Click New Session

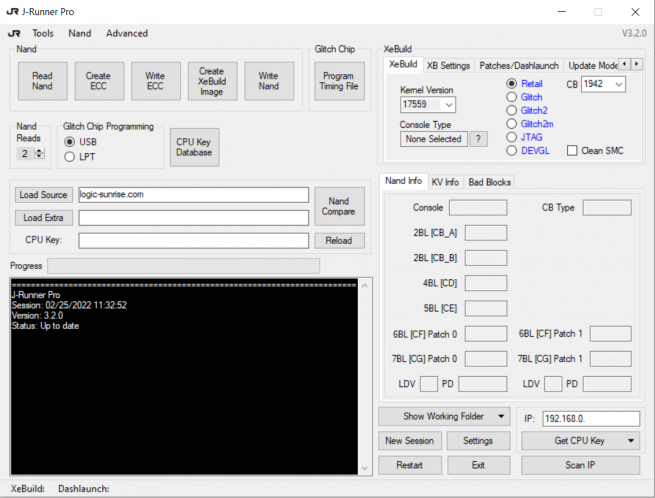click(x=410, y=441)
